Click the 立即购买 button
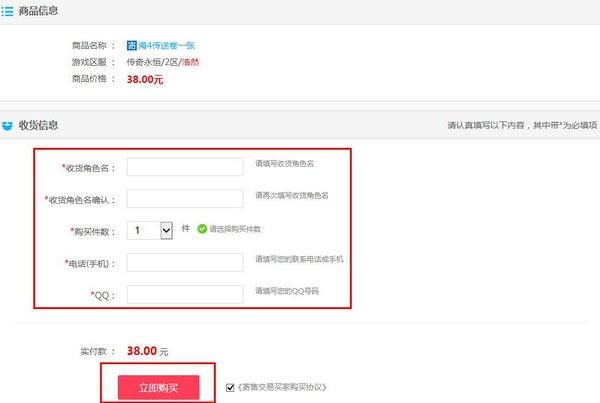This screenshot has width=600, height=403. click(x=158, y=387)
